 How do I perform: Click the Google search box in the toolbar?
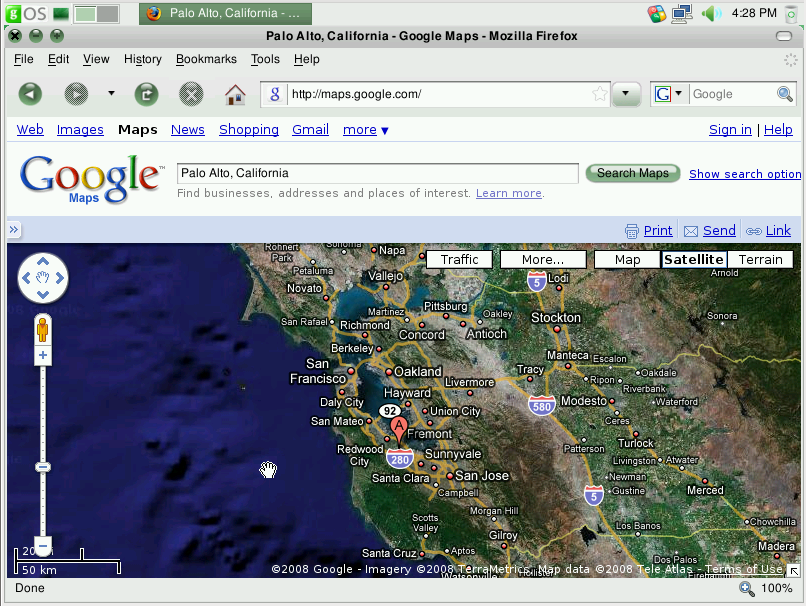(732, 94)
